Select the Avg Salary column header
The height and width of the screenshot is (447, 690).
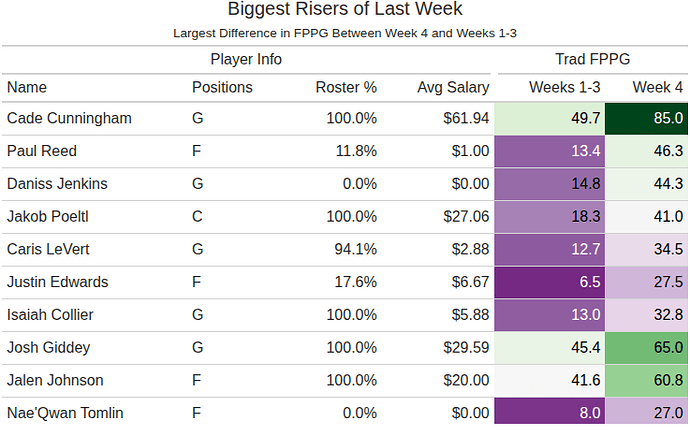453,88
